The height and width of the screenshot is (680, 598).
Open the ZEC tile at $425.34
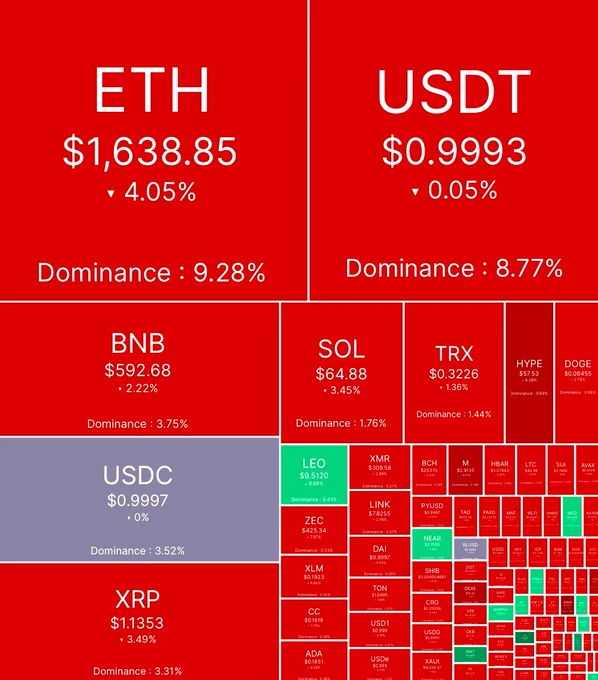(x=314, y=530)
